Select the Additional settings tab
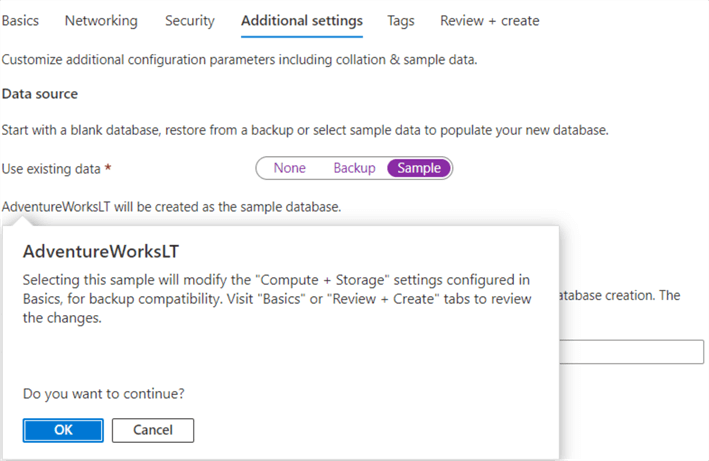Image resolution: width=709 pixels, height=461 pixels. tap(302, 20)
